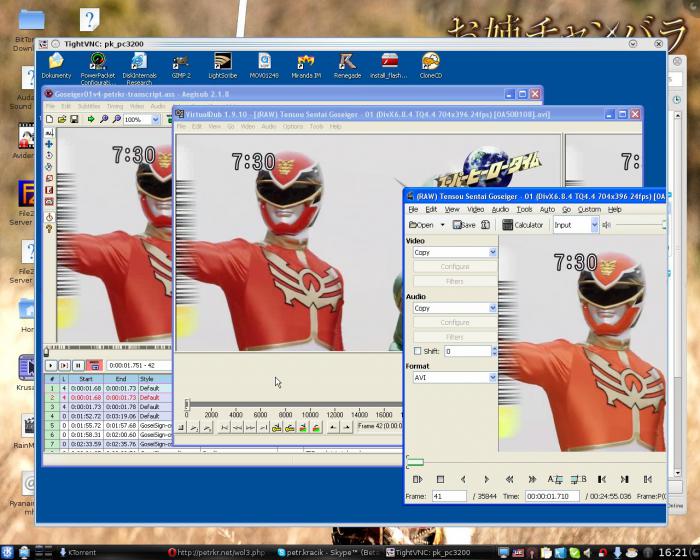Image resolution: width=700 pixels, height=560 pixels.
Task: Click VirtualDub step backward button
Action: [238, 428]
